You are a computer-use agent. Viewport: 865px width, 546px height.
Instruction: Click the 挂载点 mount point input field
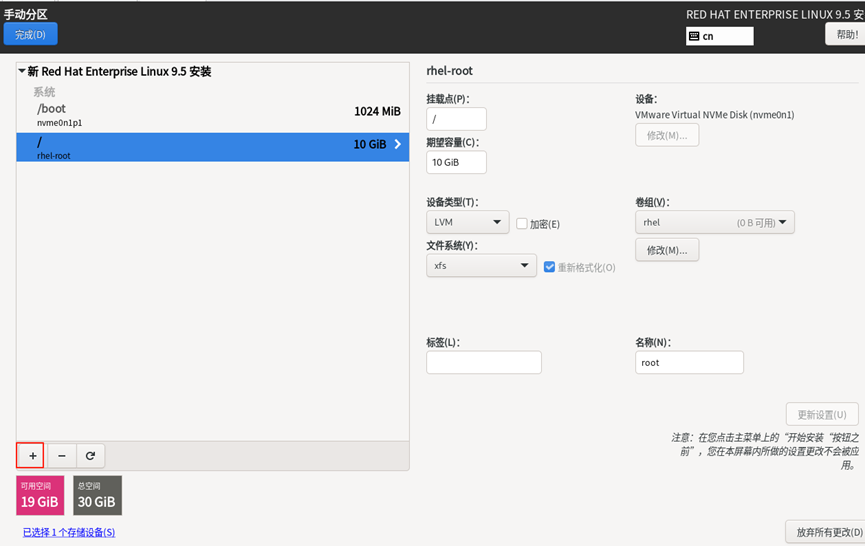456,119
